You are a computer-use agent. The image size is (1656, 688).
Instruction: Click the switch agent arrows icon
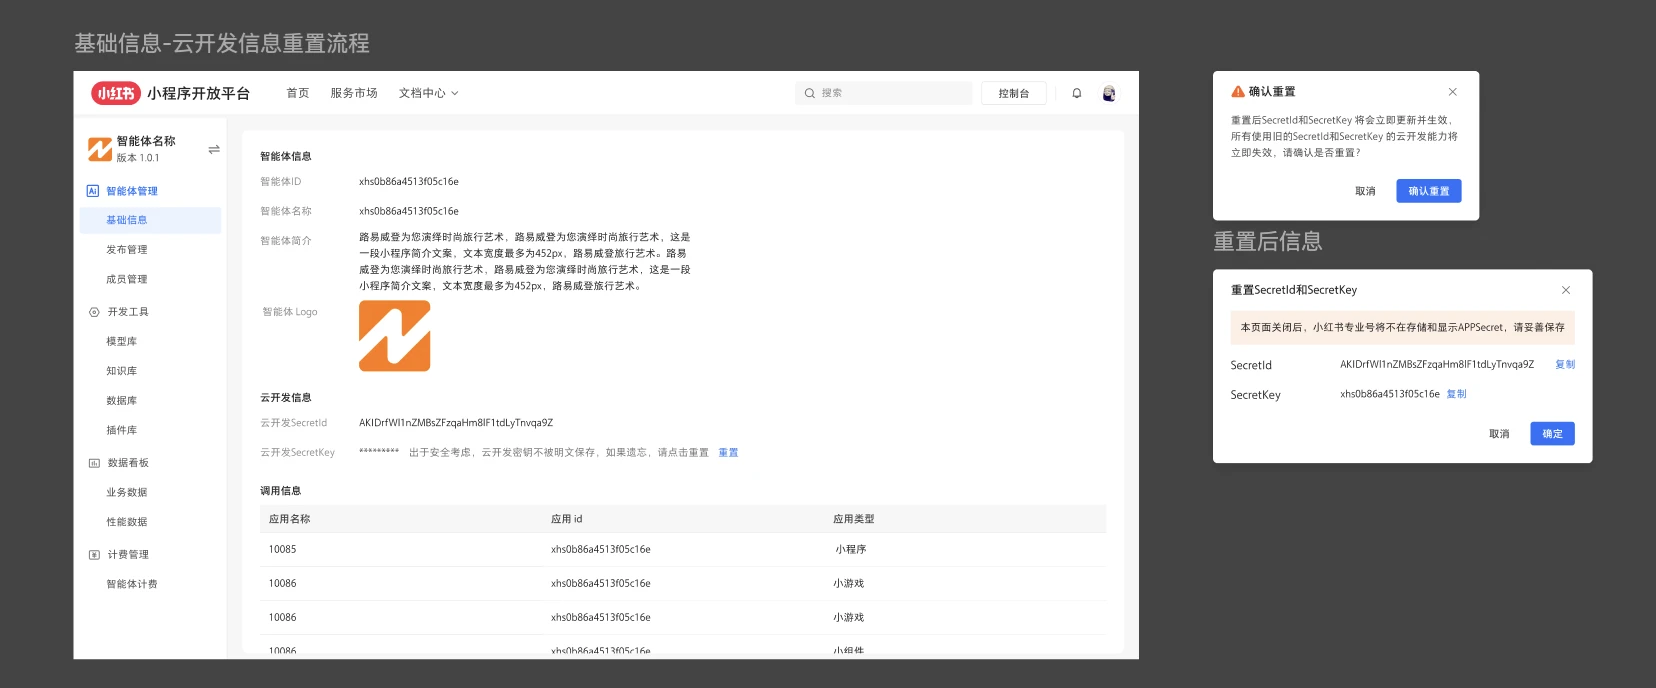(213, 150)
